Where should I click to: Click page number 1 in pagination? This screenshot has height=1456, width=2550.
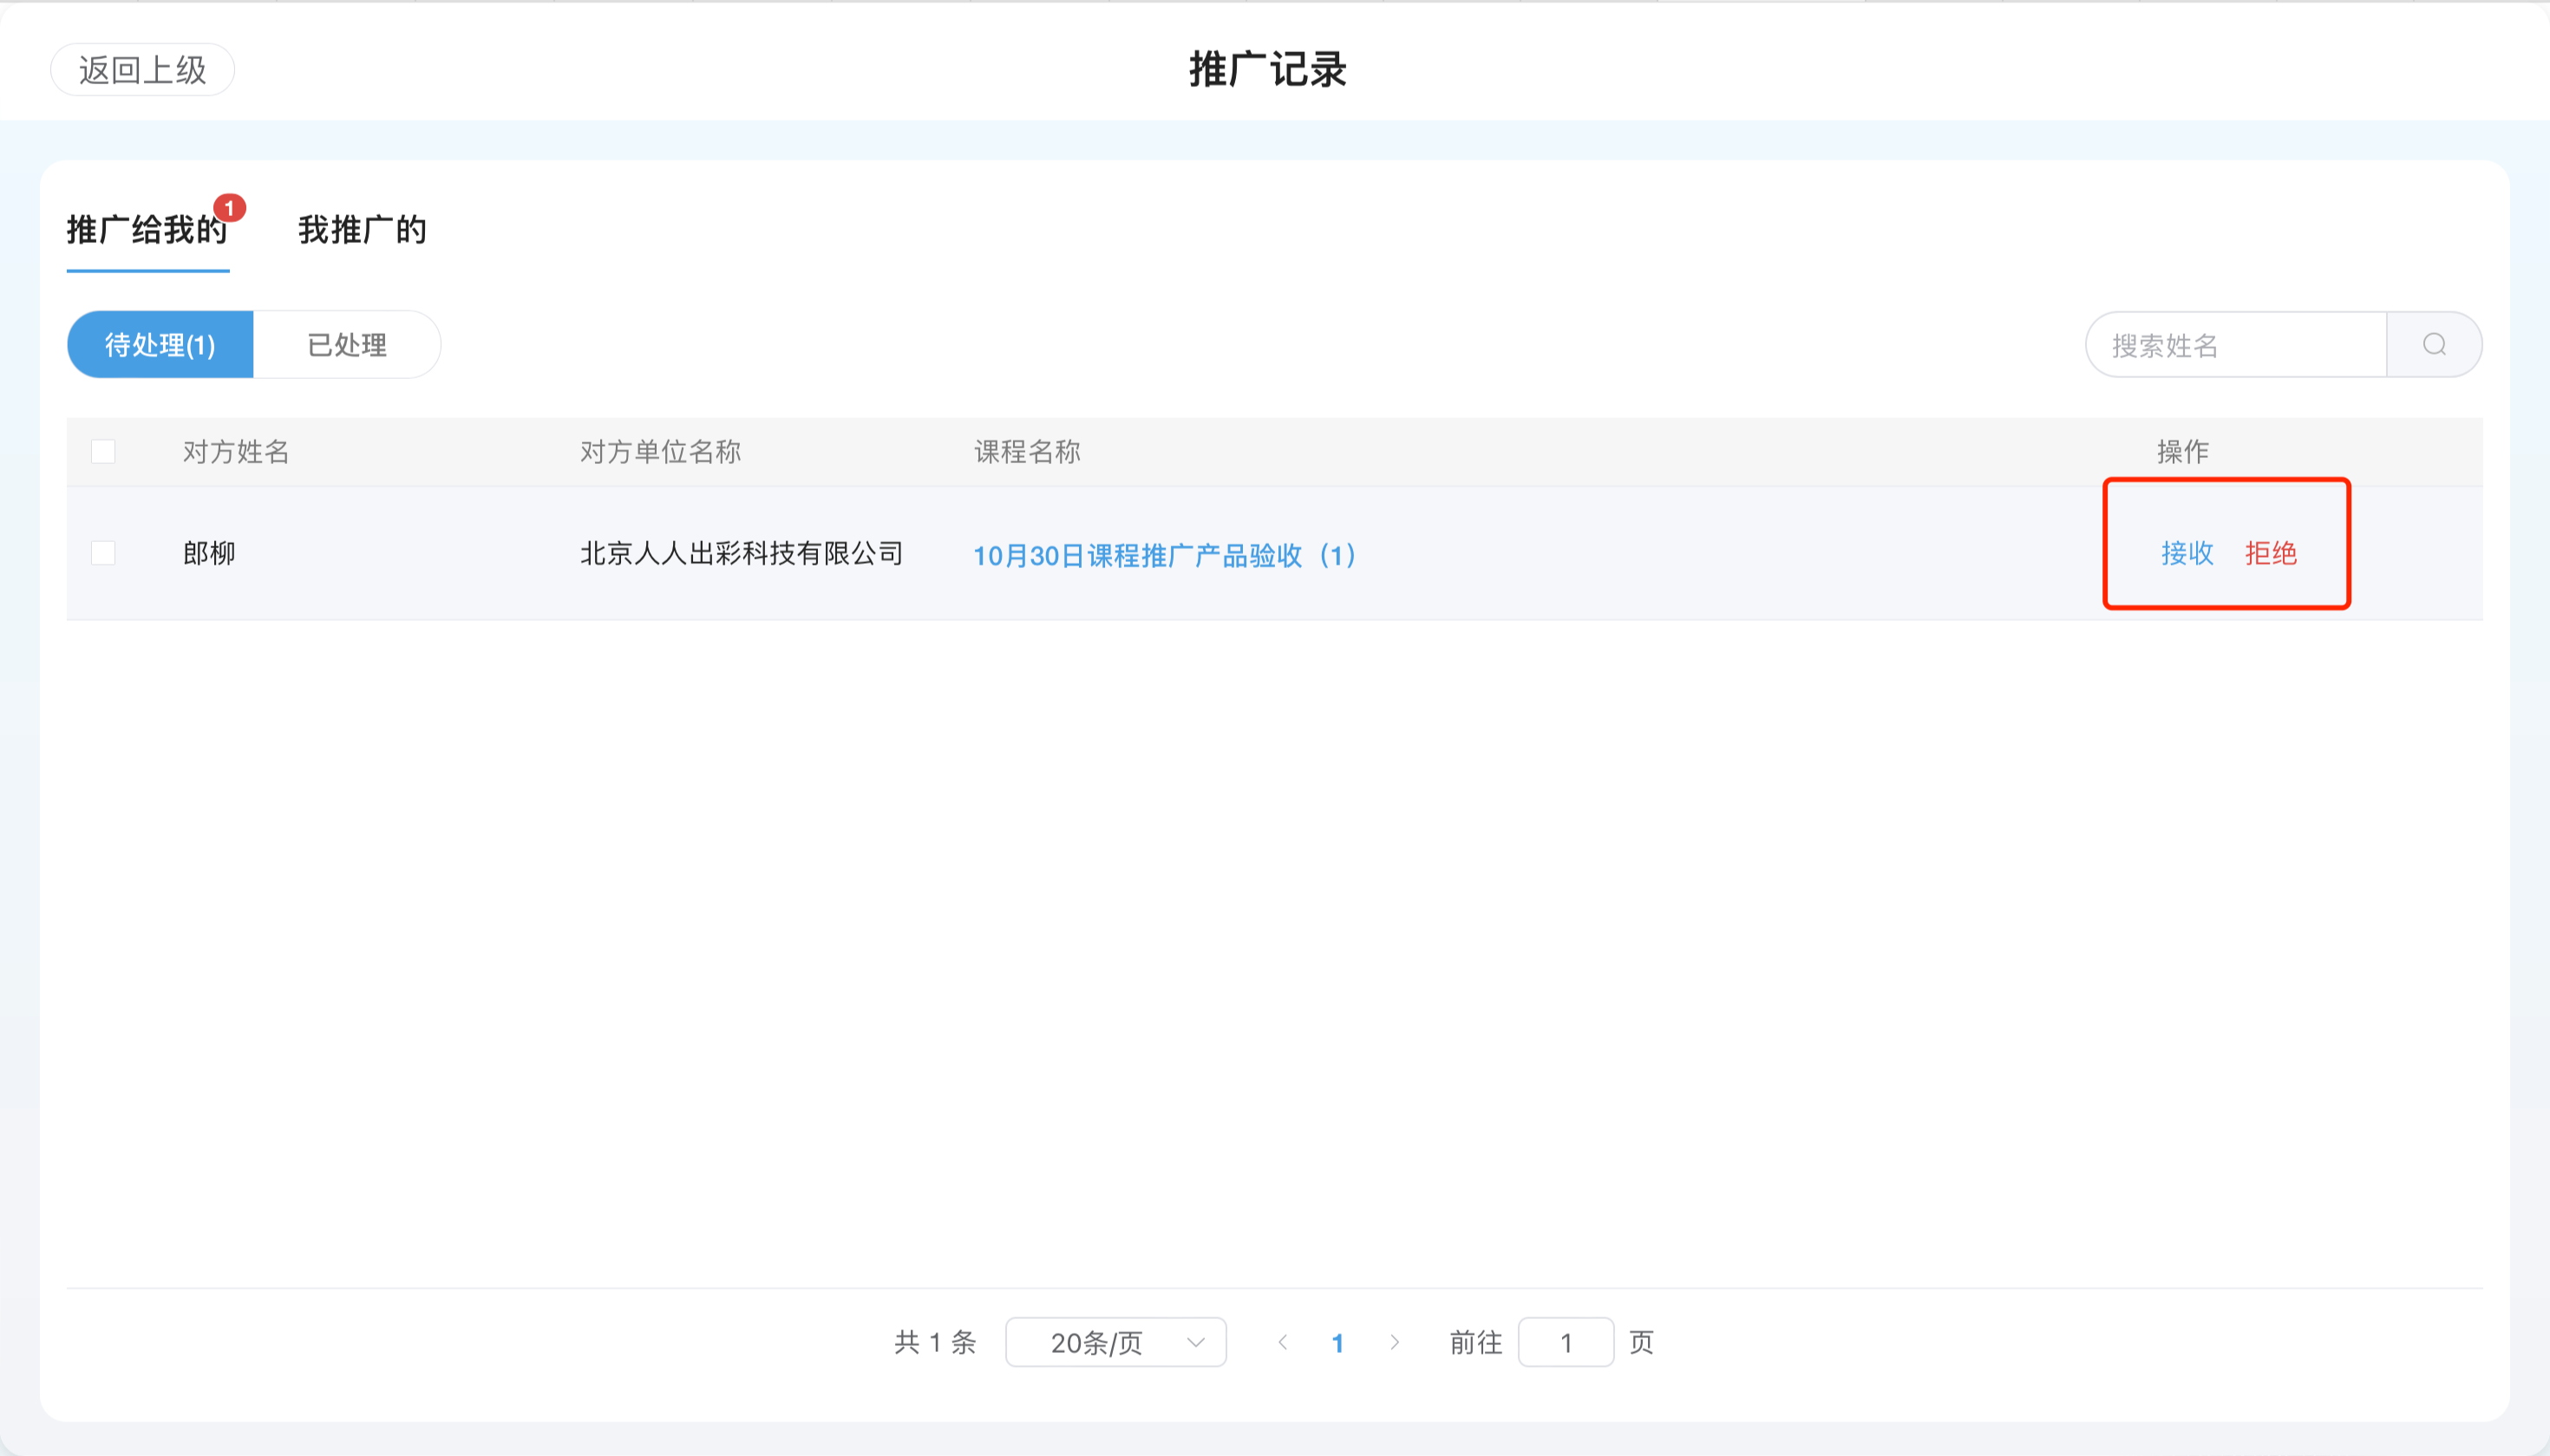[x=1338, y=1342]
